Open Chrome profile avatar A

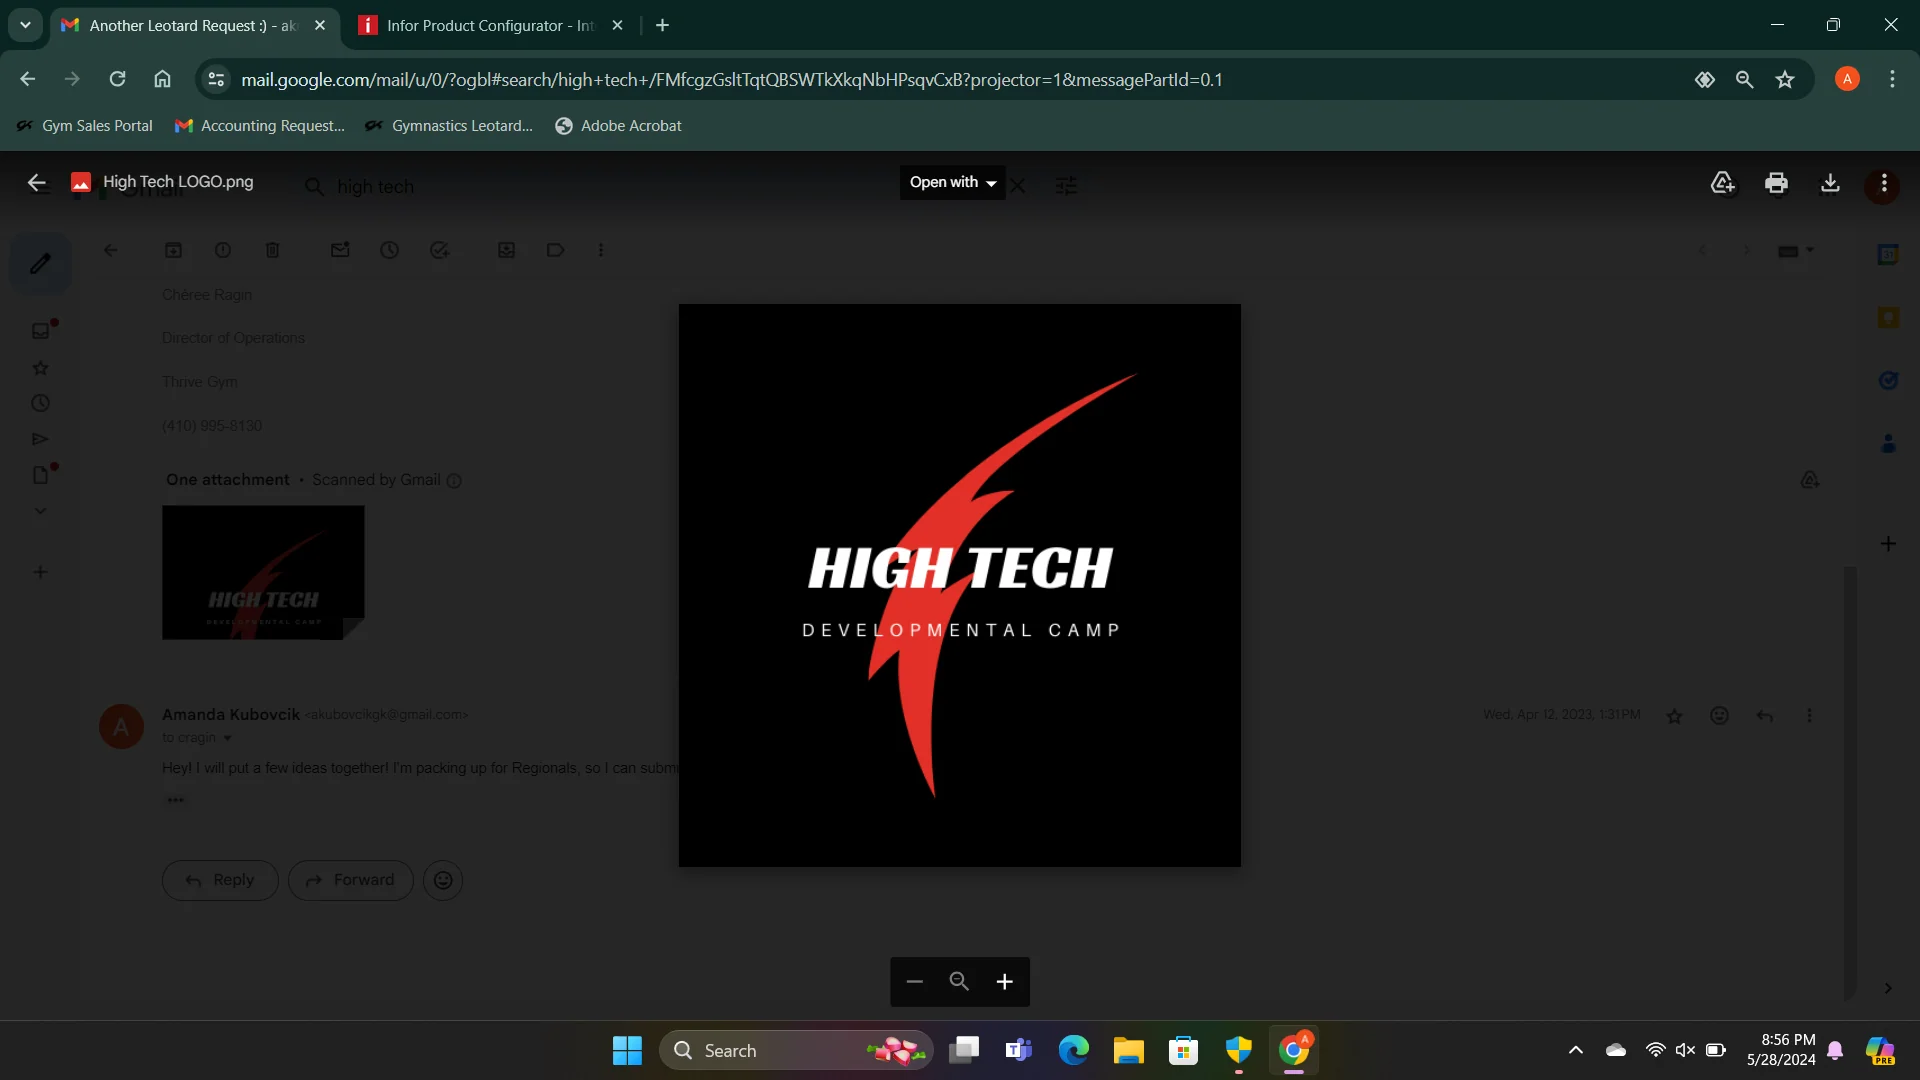coord(1847,79)
